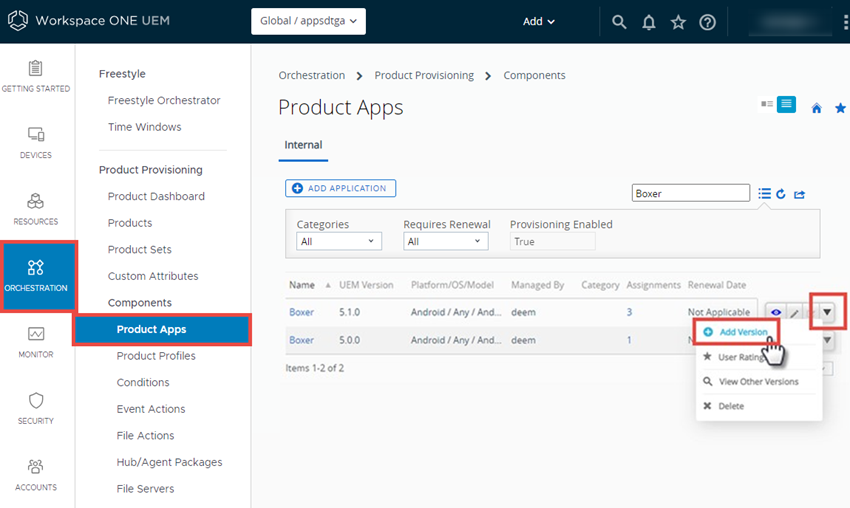
Task: Click the Product Provisioning breadcrumb
Action: click(424, 75)
